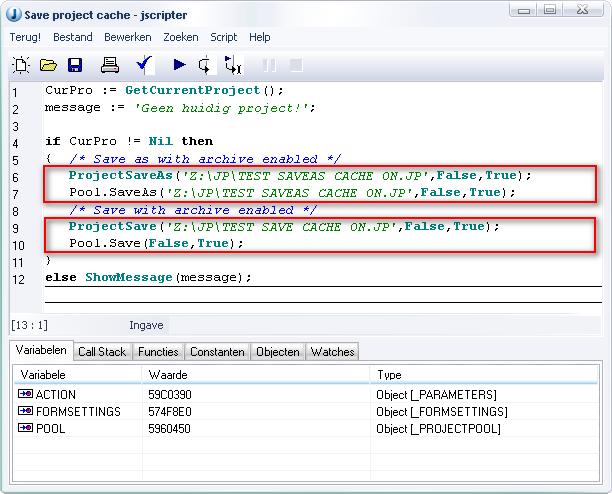Switch to the Call Stack tab
Screen dimensions: 612x494
(x=102, y=352)
